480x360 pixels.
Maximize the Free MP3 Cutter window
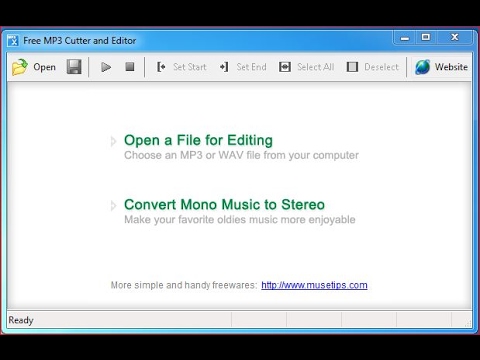[426, 37]
